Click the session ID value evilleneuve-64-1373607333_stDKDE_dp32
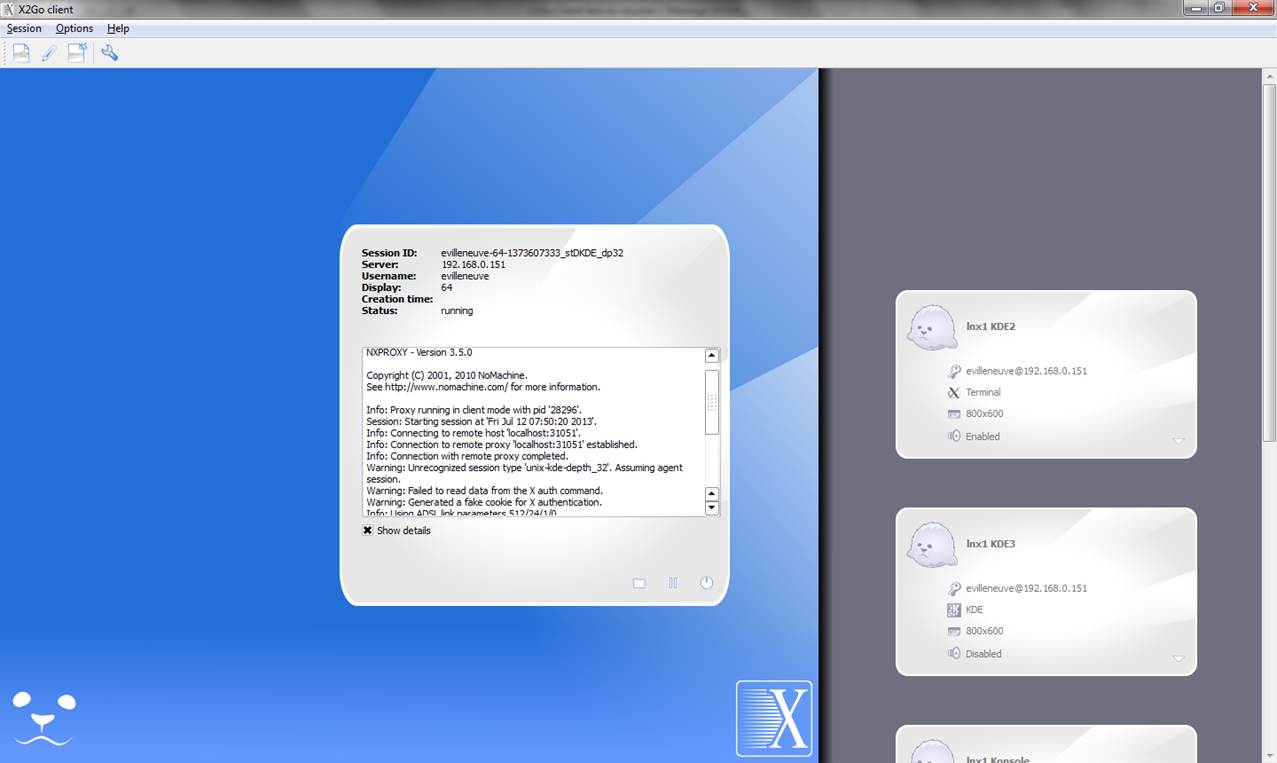 tap(532, 253)
